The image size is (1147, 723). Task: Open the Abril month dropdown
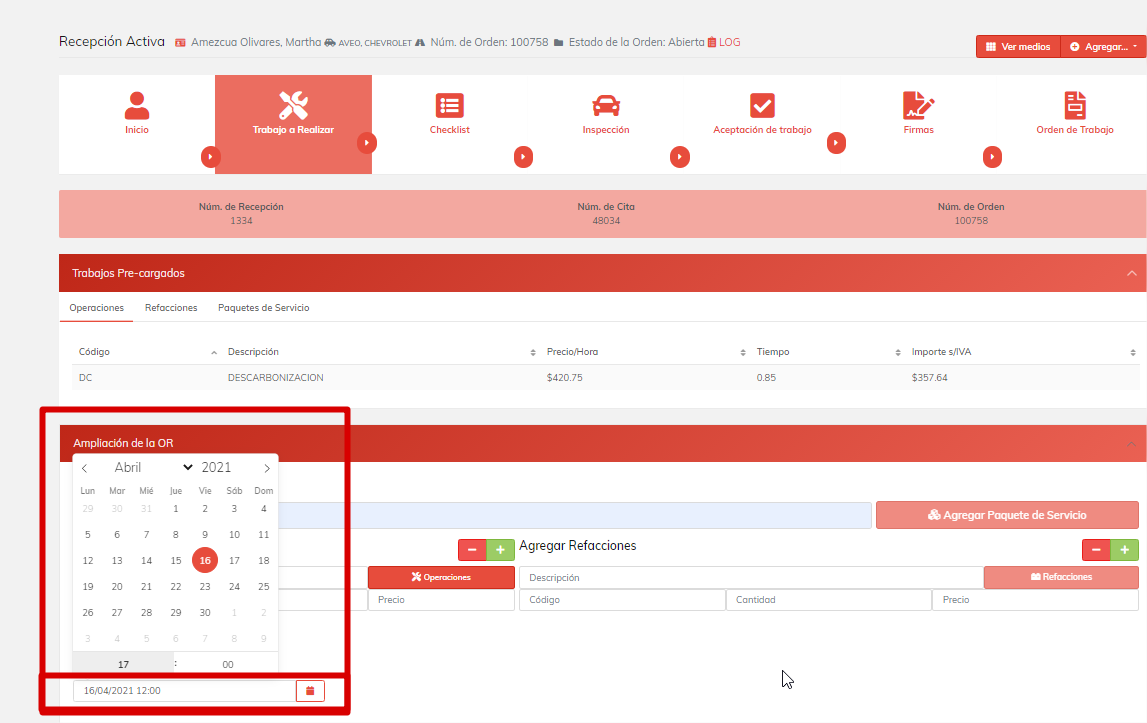point(153,468)
